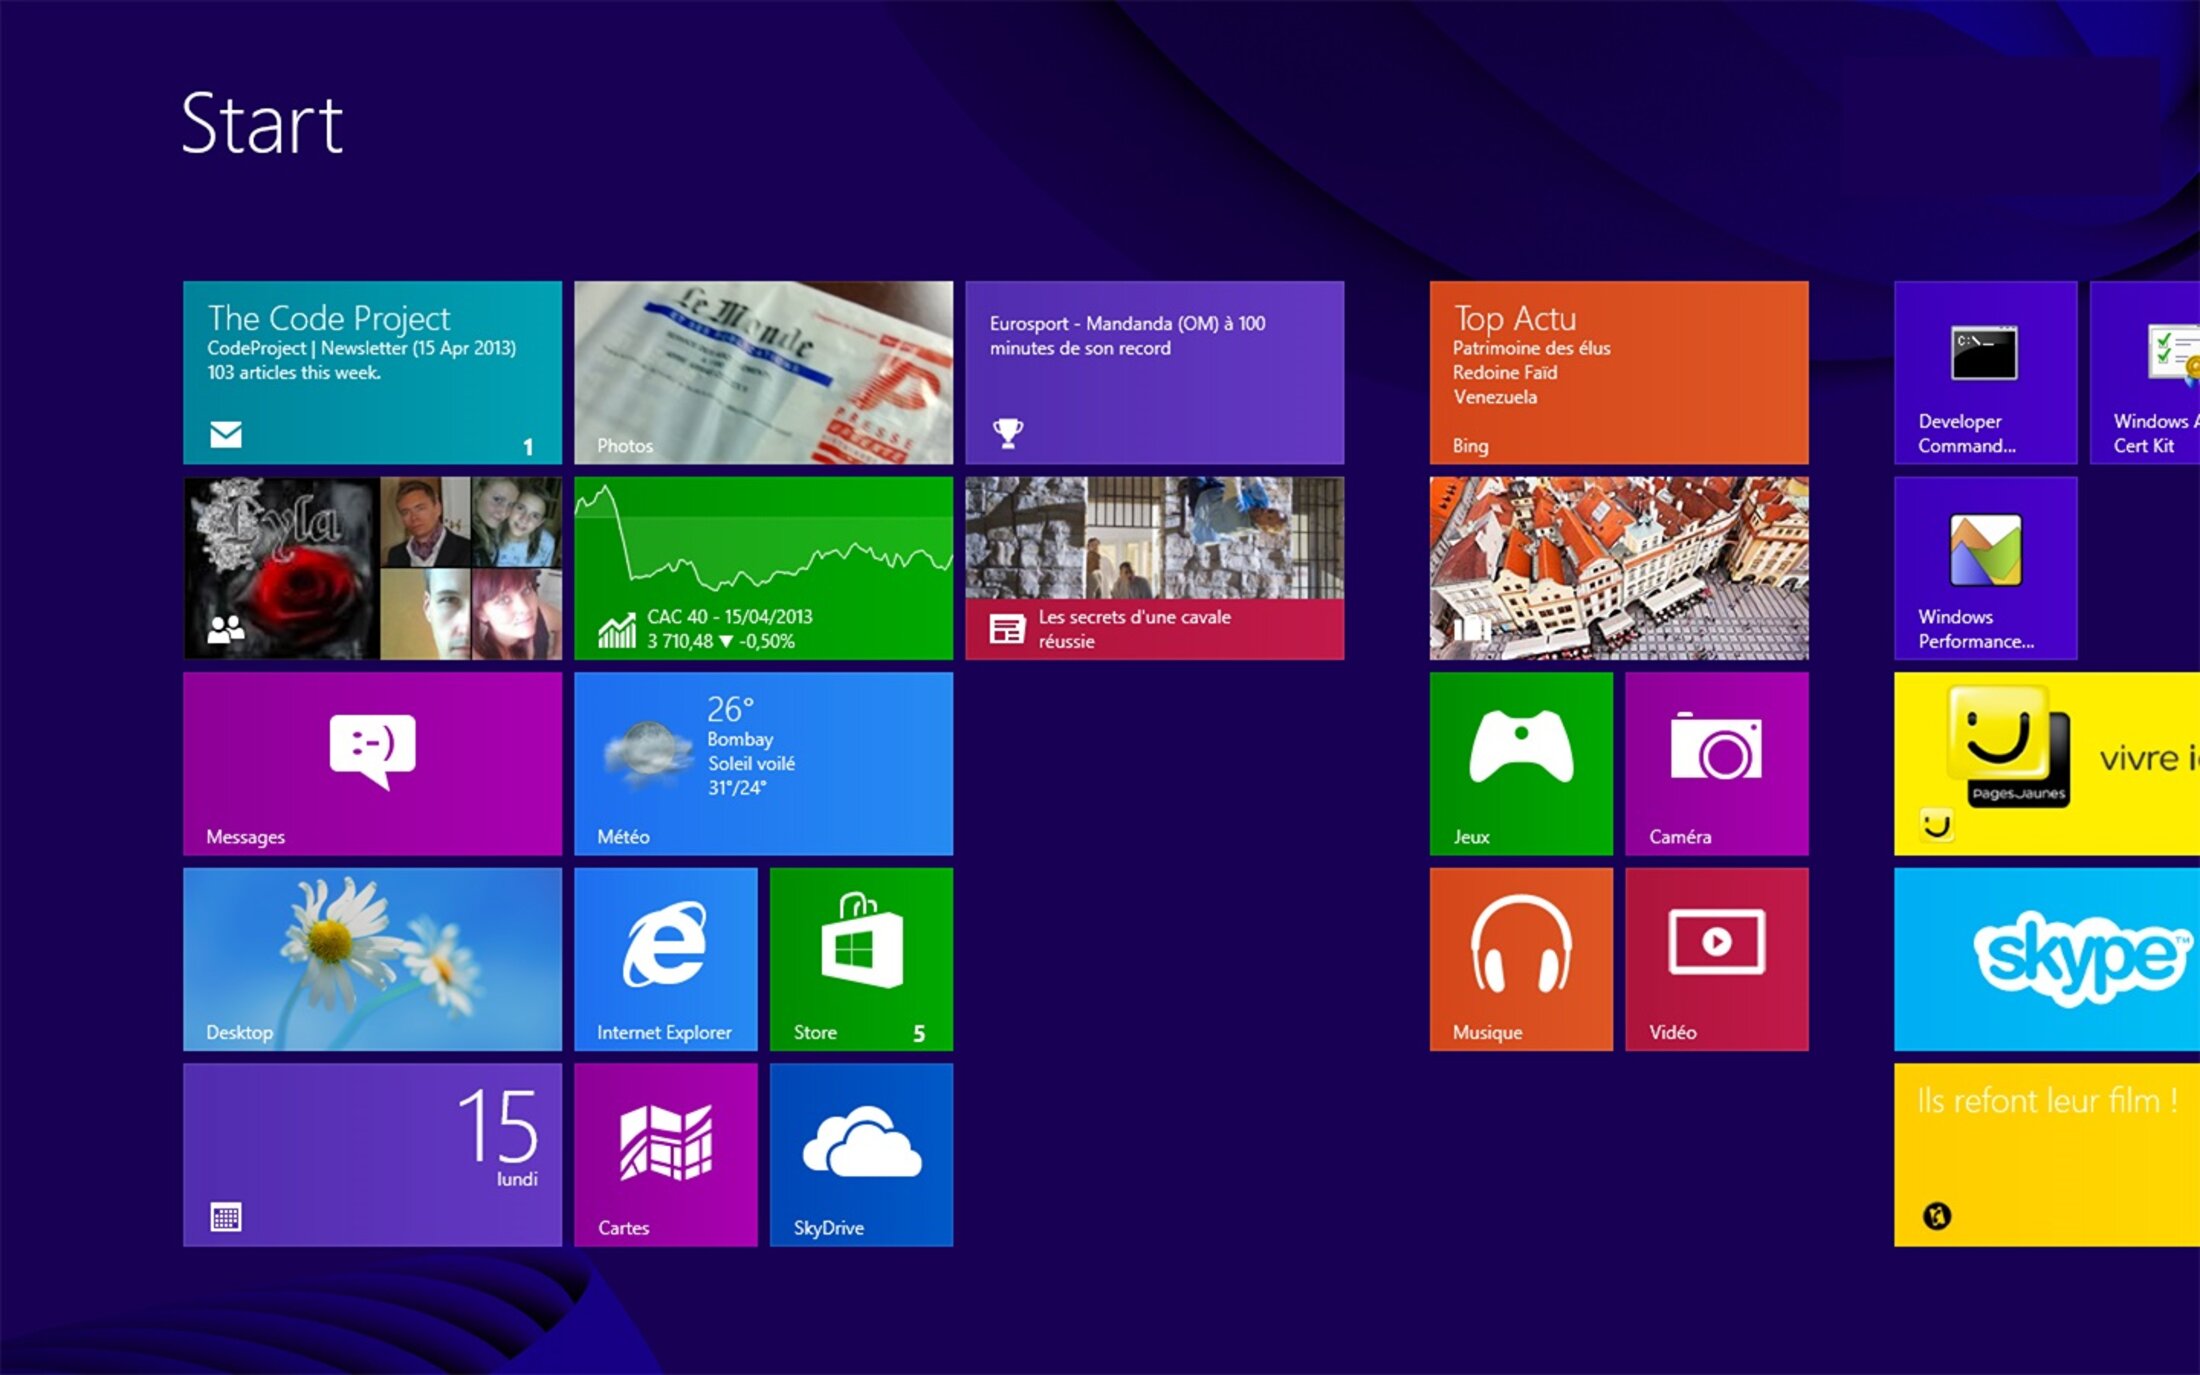Launch the Store app tile
2200x1375 pixels.
click(861, 958)
